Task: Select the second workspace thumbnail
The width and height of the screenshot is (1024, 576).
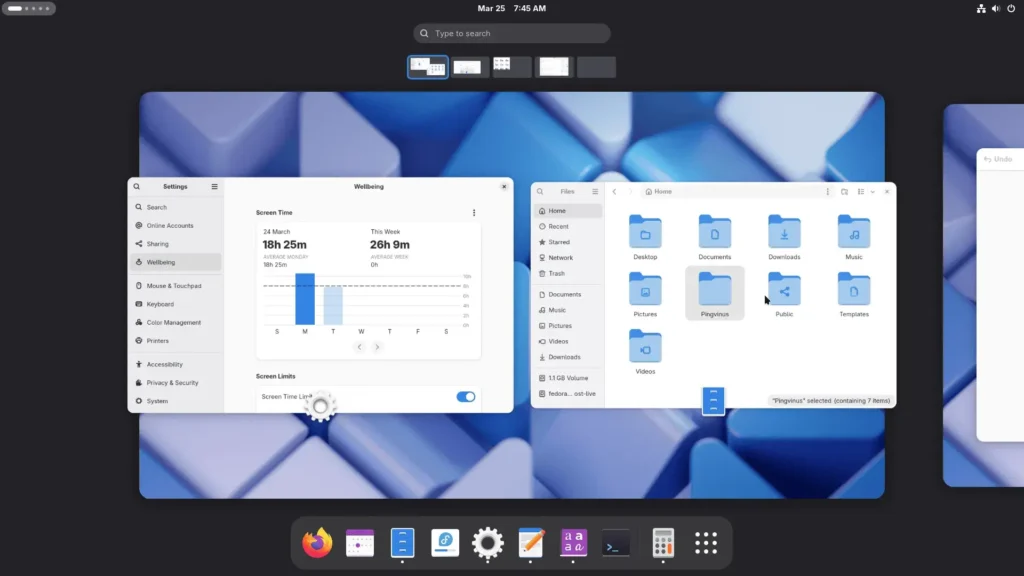Action: pyautogui.click(x=470, y=67)
